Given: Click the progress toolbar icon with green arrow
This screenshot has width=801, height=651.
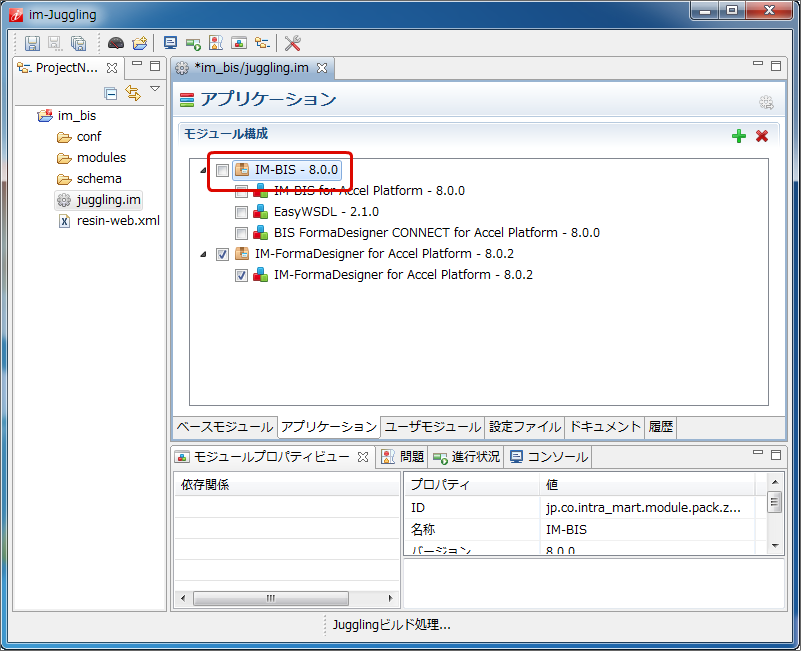Looking at the screenshot, I should tap(193, 43).
